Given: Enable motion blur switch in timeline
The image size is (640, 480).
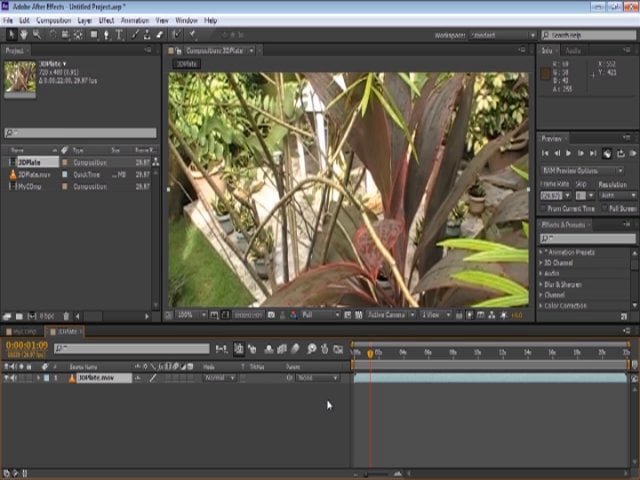Looking at the screenshot, I should (x=296, y=349).
